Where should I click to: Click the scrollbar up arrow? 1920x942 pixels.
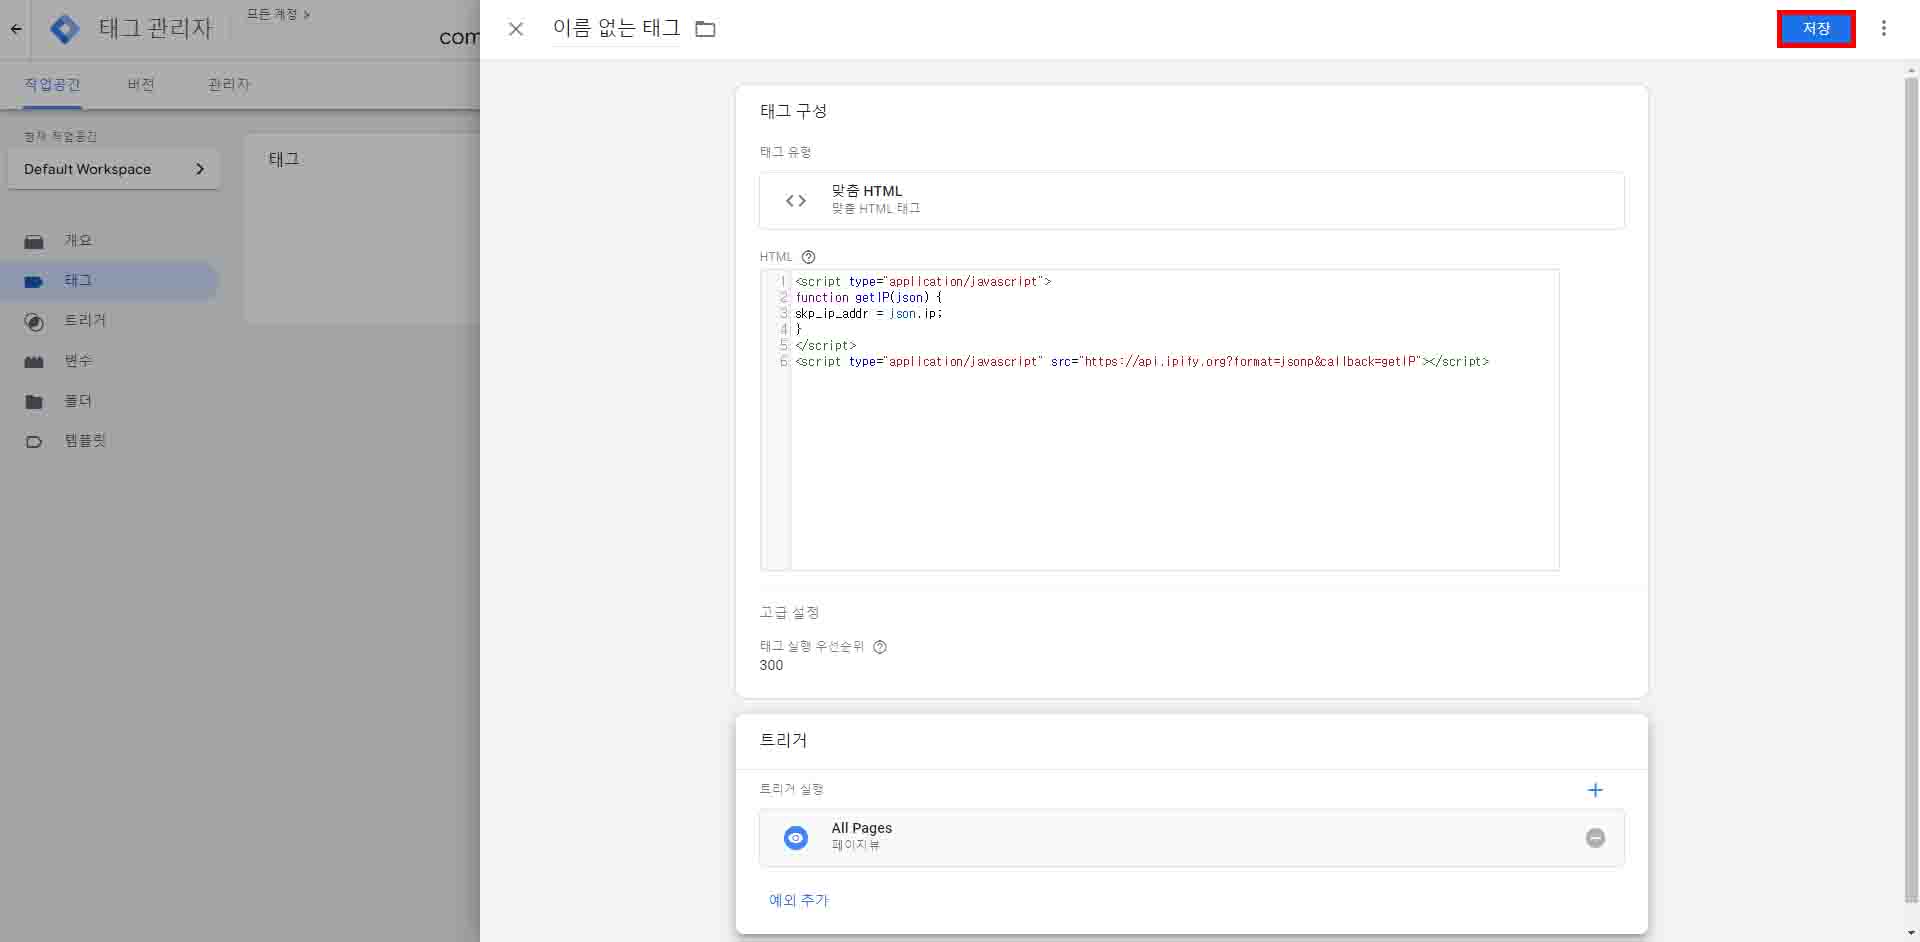click(x=1912, y=71)
